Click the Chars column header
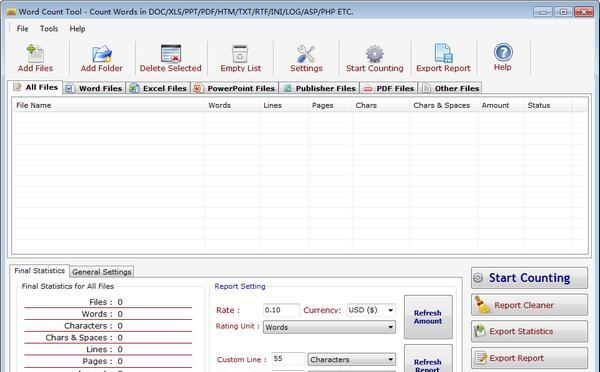 pos(381,105)
